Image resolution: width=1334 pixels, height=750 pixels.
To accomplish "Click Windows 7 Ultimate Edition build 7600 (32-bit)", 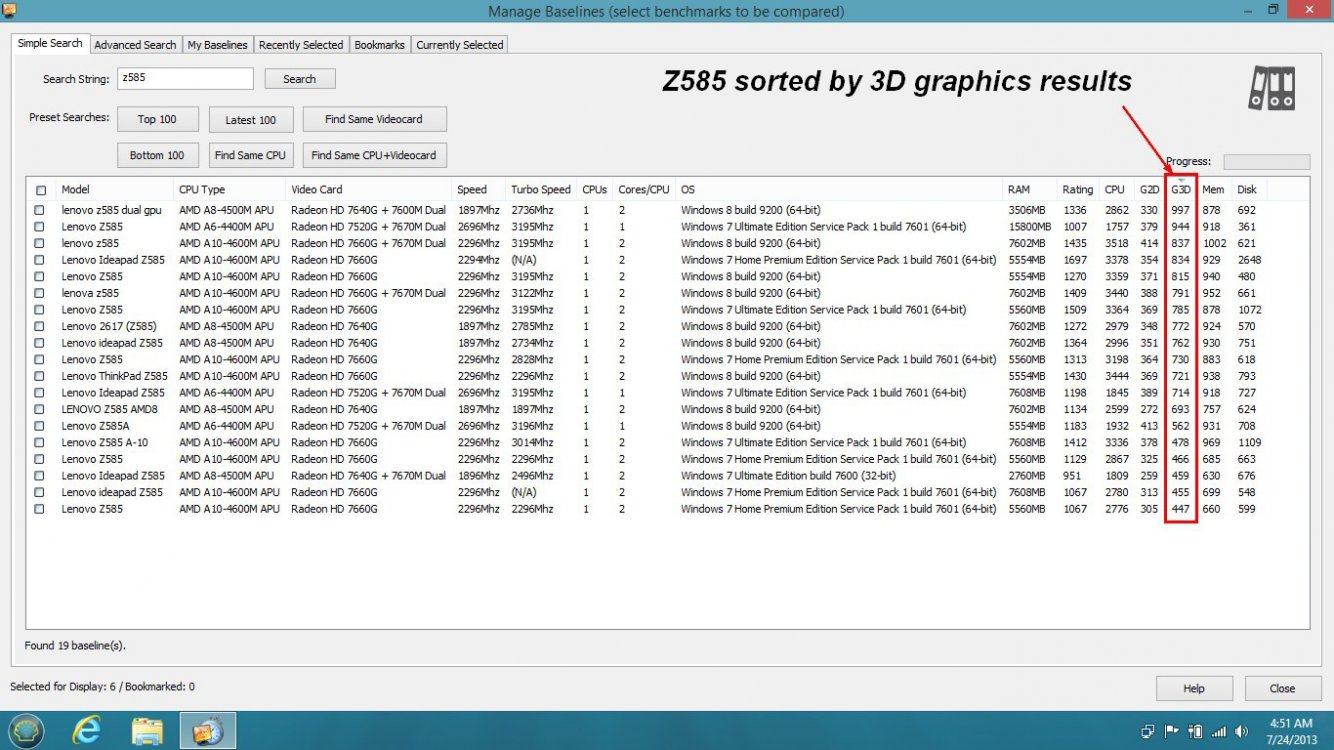I will (x=788, y=476).
